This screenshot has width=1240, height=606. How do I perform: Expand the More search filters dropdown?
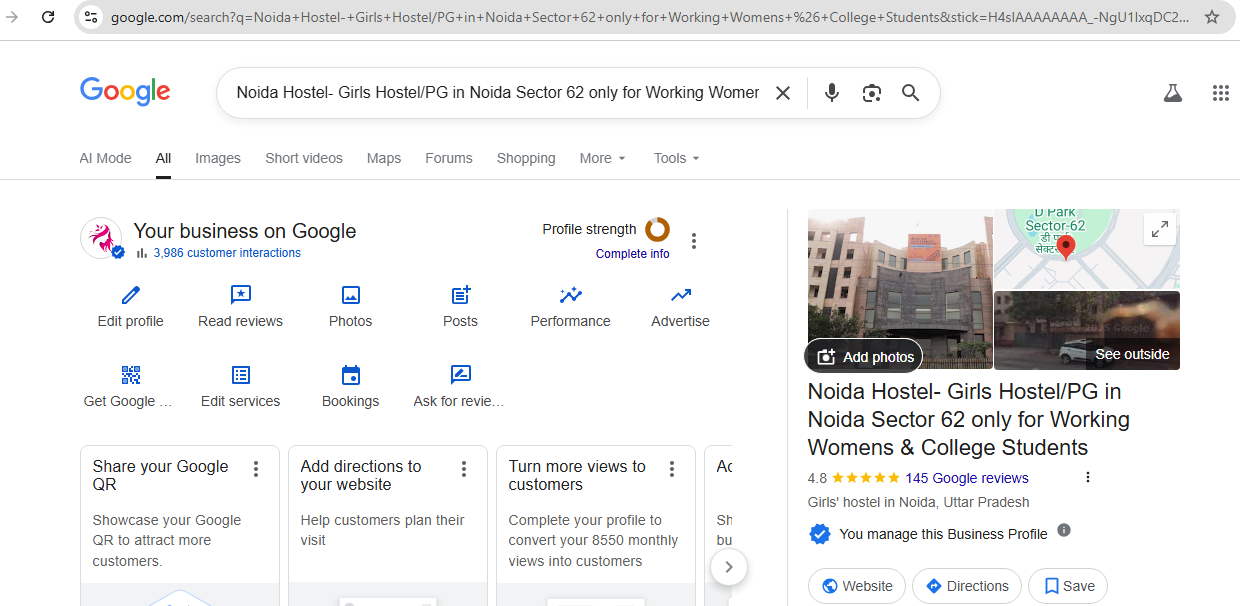click(602, 158)
